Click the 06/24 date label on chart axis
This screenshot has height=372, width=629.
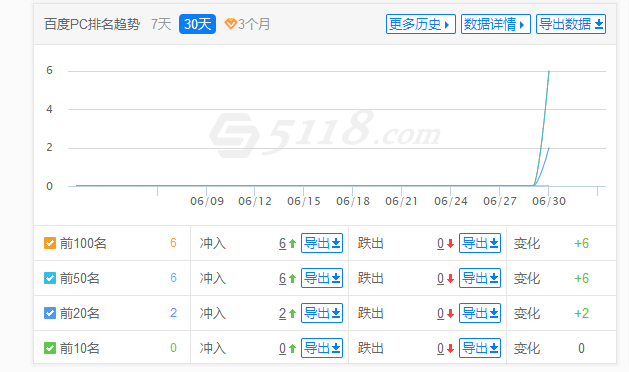coord(451,201)
